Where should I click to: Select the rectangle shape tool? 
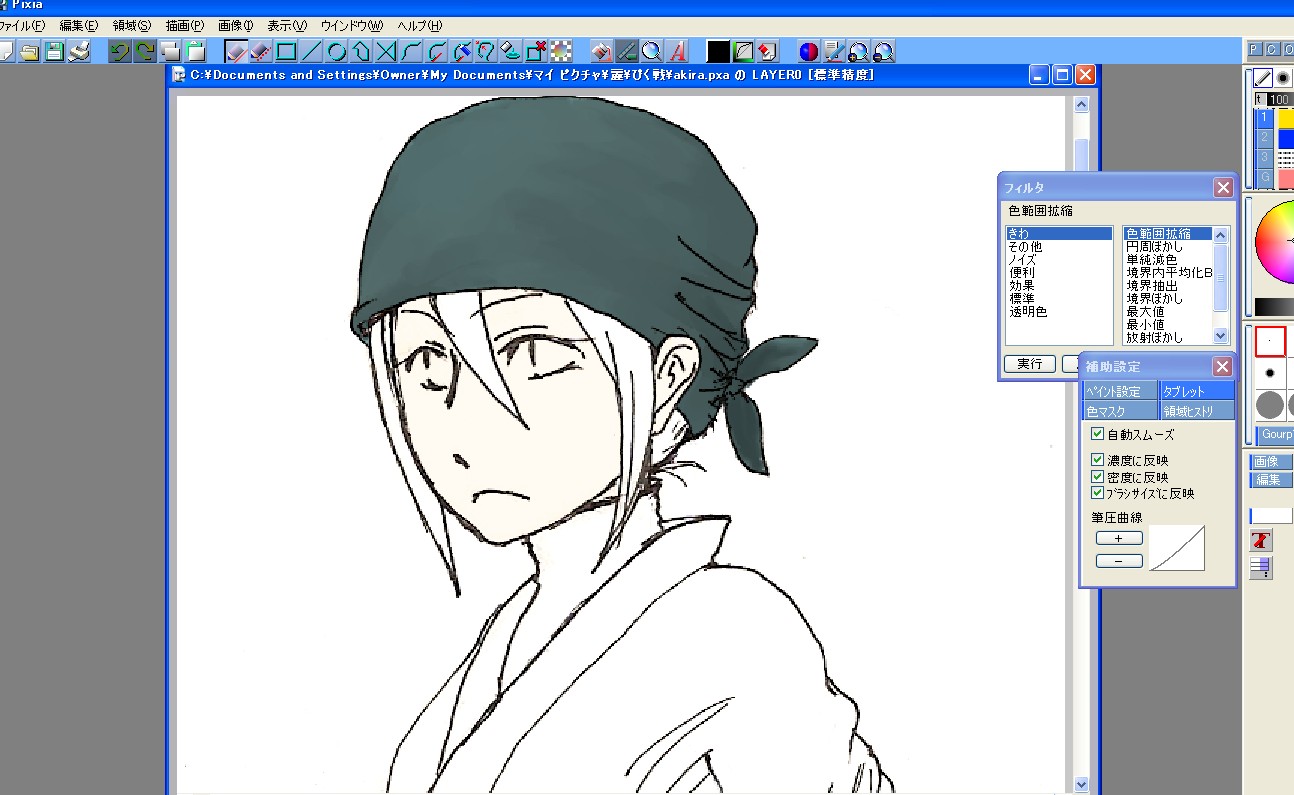pos(286,51)
